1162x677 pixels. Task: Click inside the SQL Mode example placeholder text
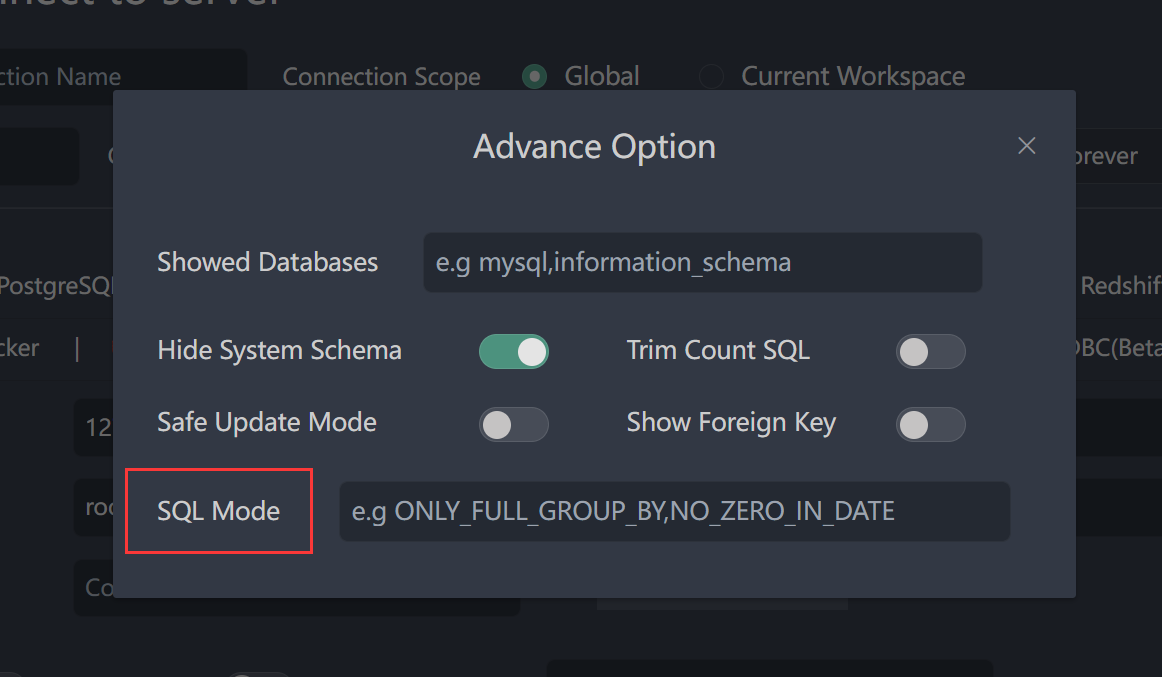click(x=622, y=510)
